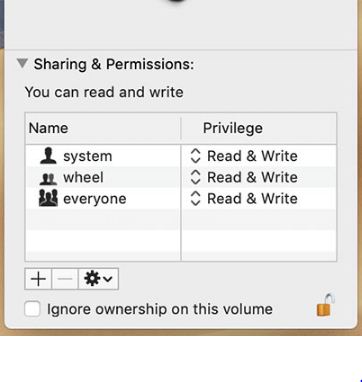Viewport: 362px width, 382px height.
Task: Select the wheel group icon
Action: point(49,179)
